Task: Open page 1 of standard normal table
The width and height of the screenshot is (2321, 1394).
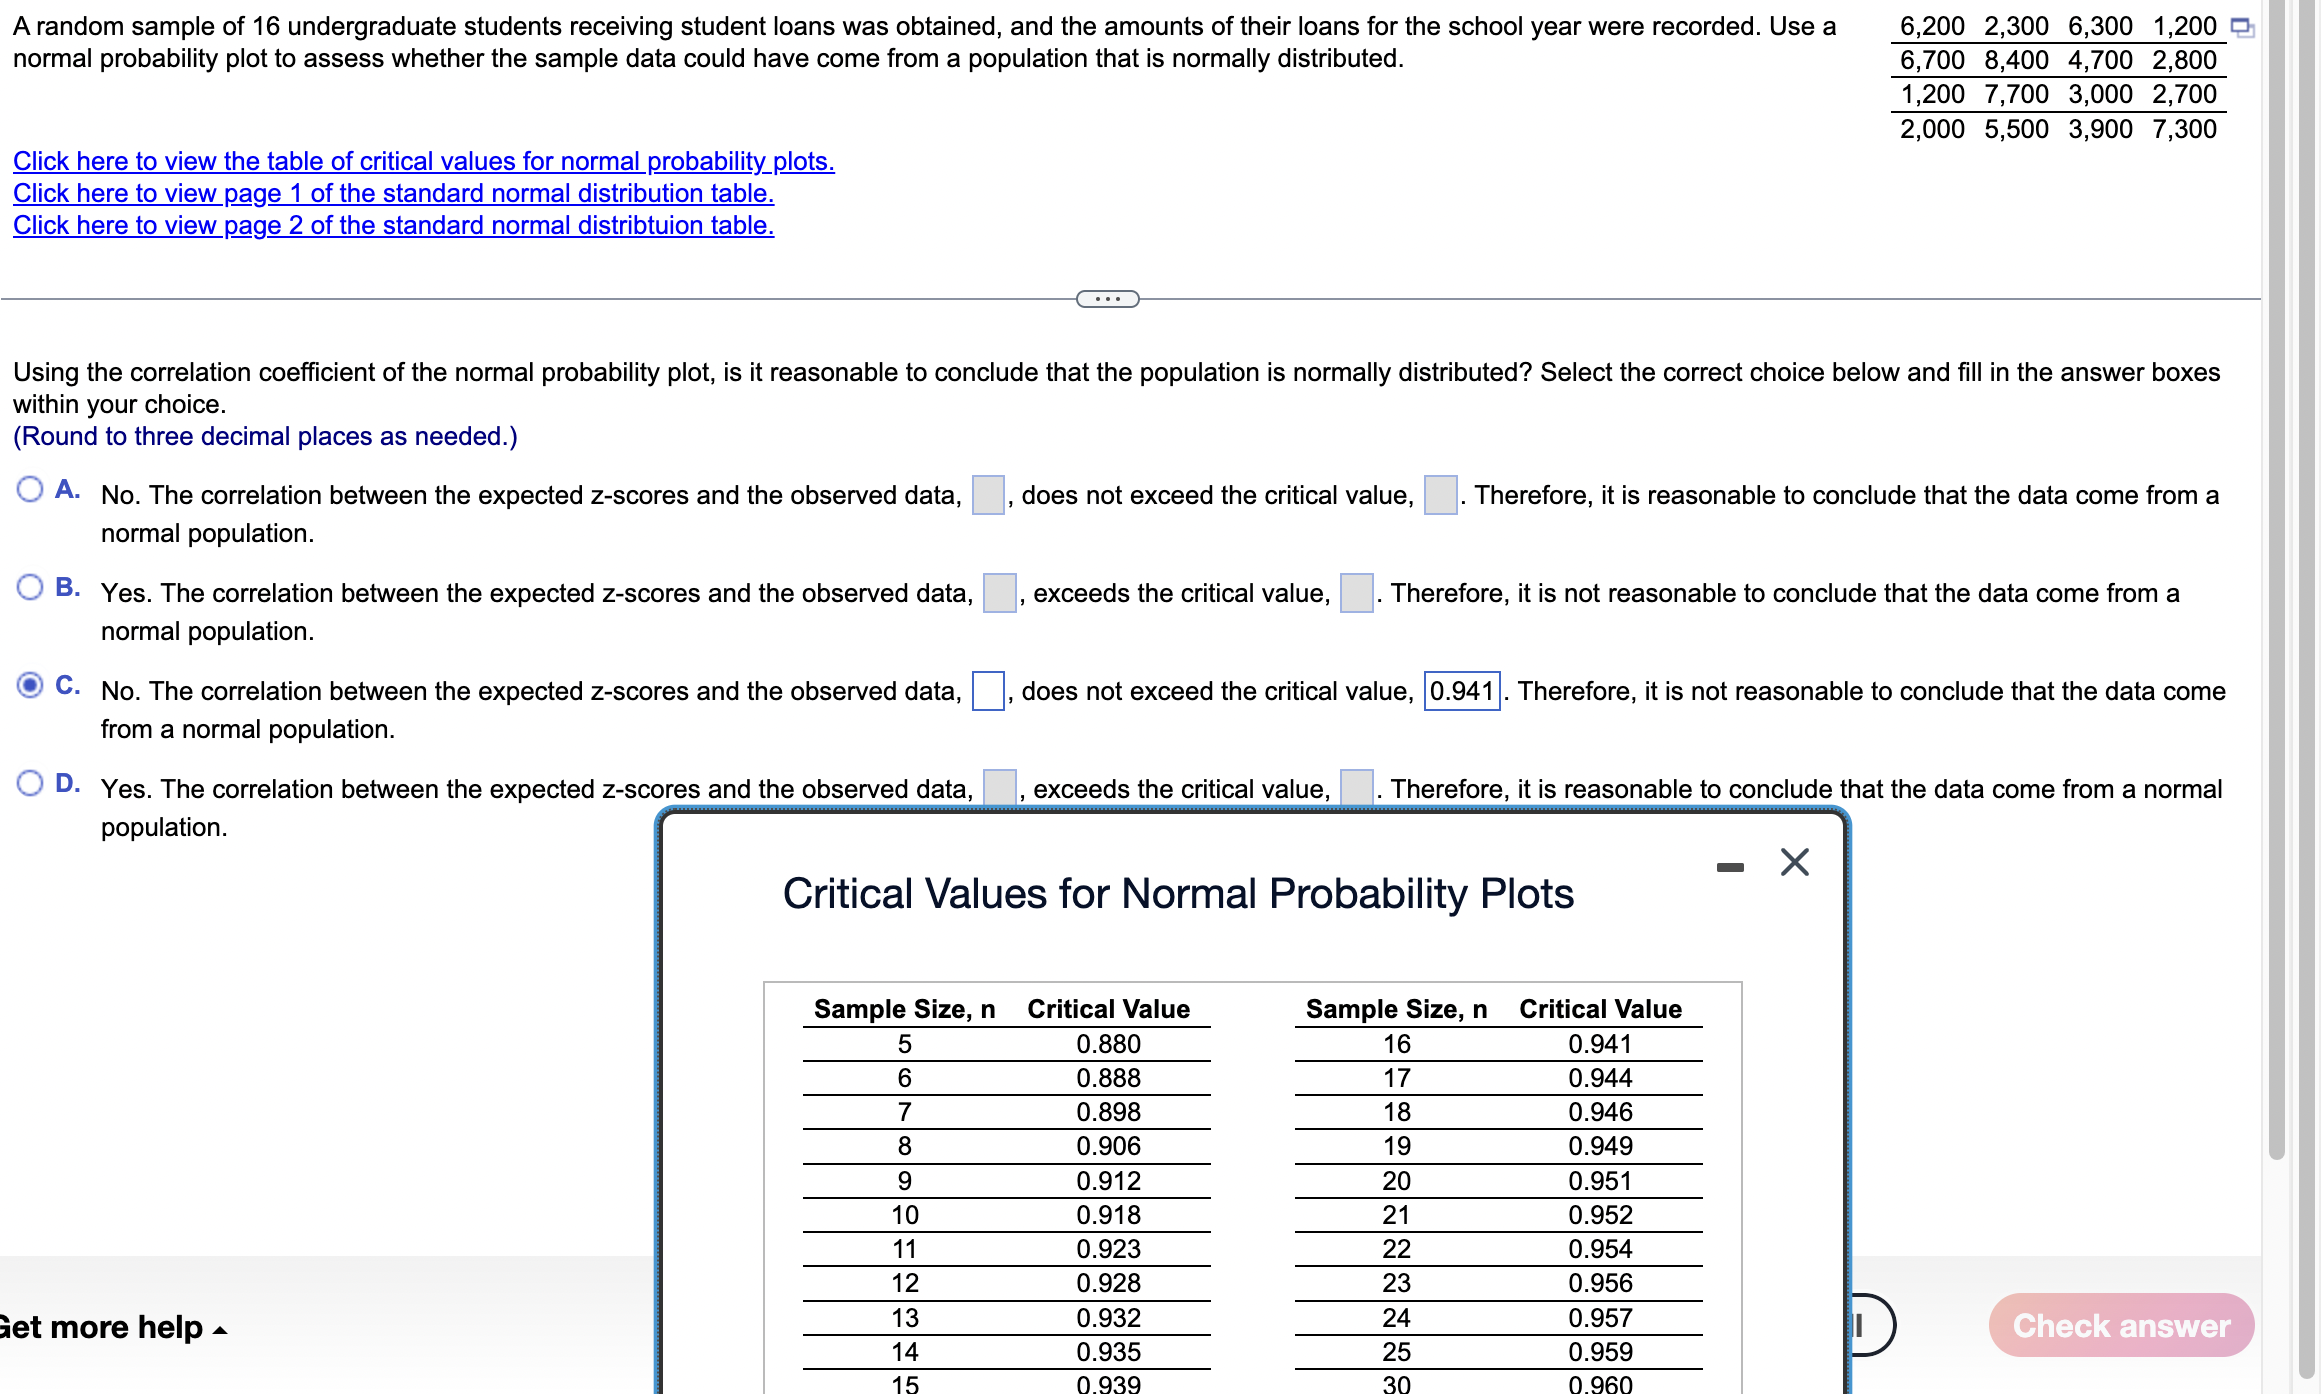Action: 394,193
